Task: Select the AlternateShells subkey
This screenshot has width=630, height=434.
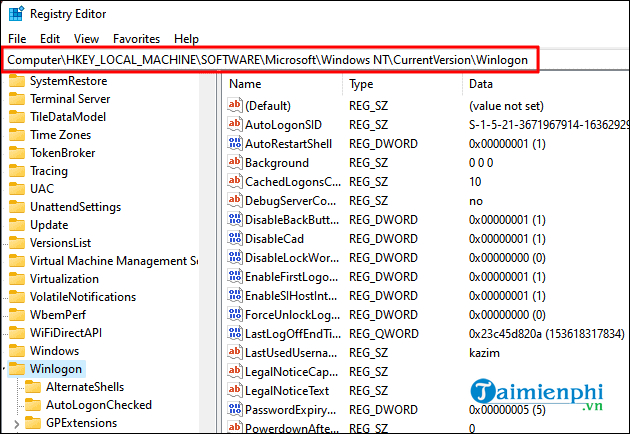Action: point(85,387)
